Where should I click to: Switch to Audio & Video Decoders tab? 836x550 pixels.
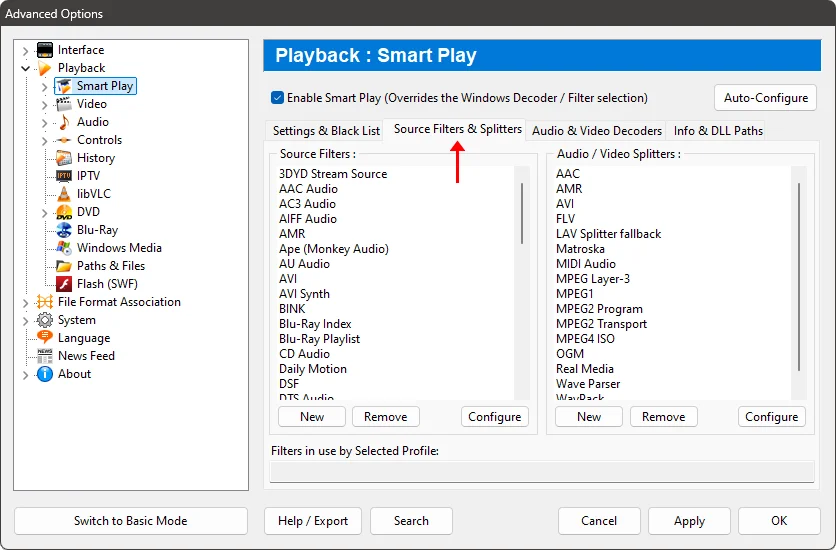tap(597, 131)
